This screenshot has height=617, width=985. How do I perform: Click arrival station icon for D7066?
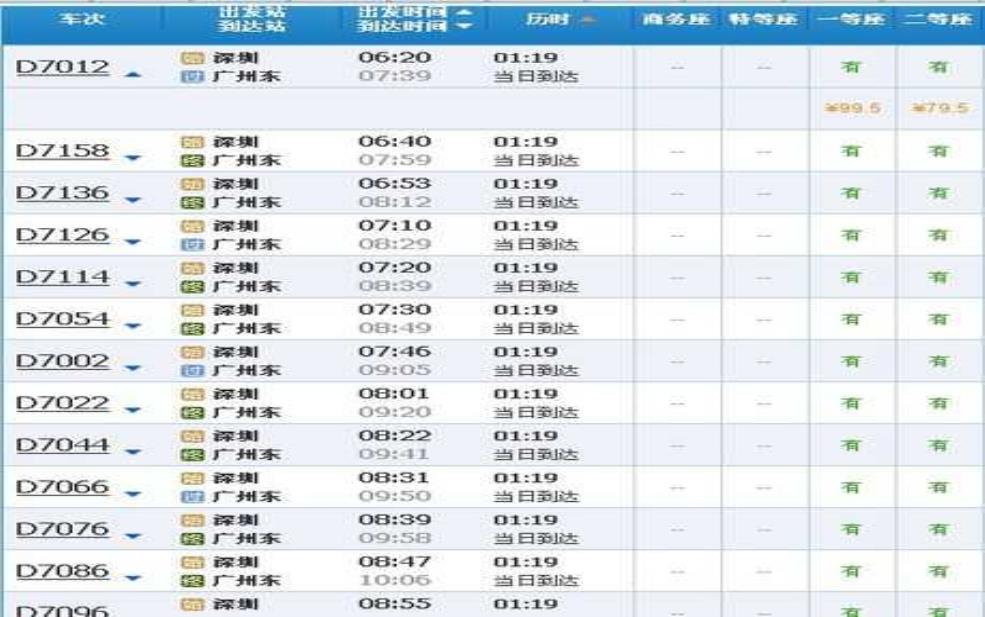pos(192,498)
